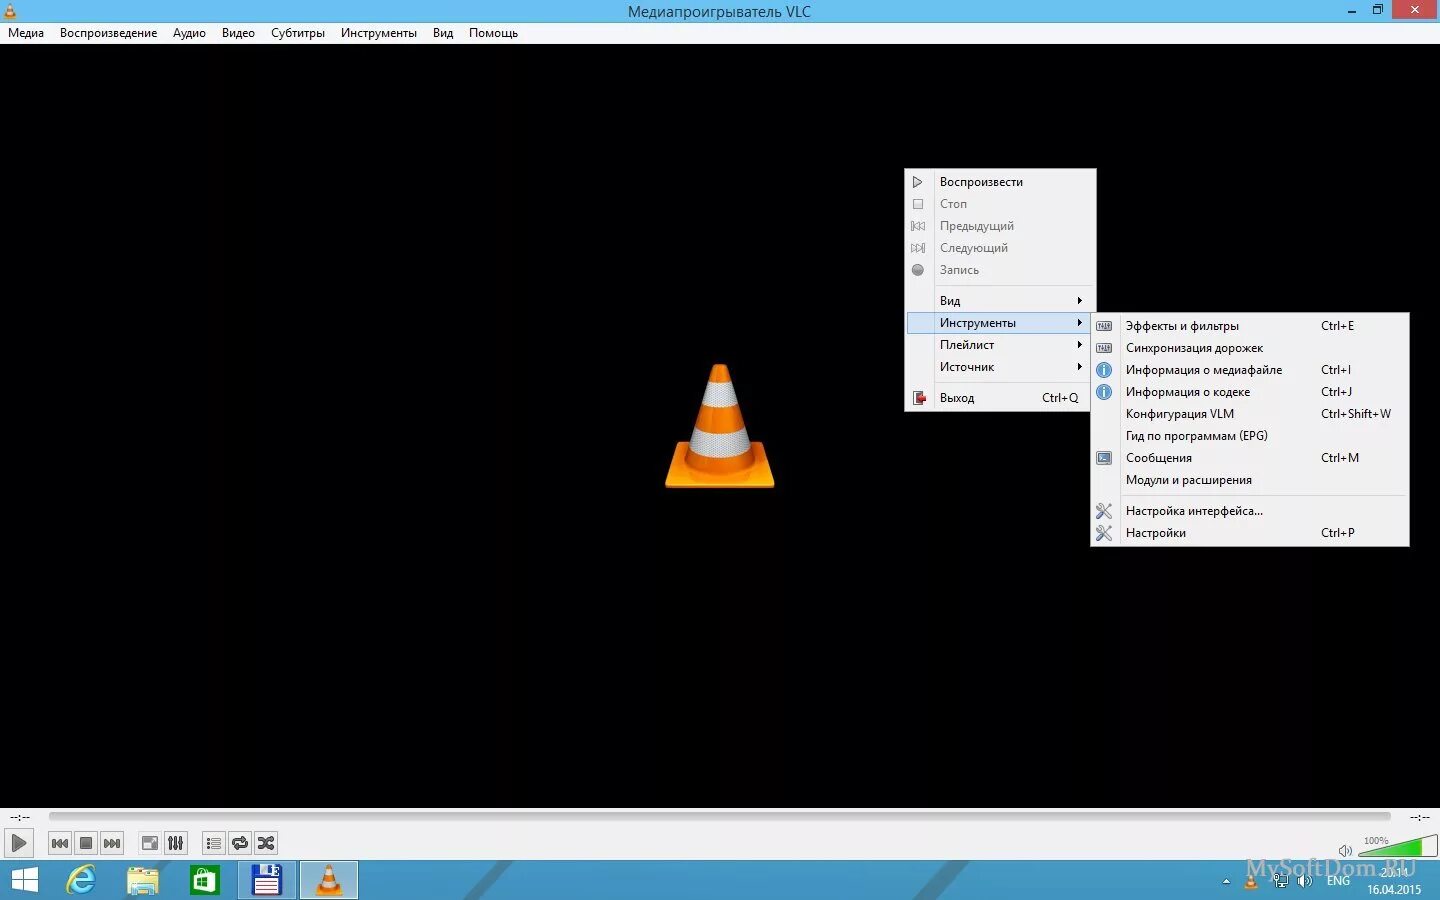The height and width of the screenshot is (900, 1440).
Task: Choose Следующий in context menu
Action: tap(1000, 248)
